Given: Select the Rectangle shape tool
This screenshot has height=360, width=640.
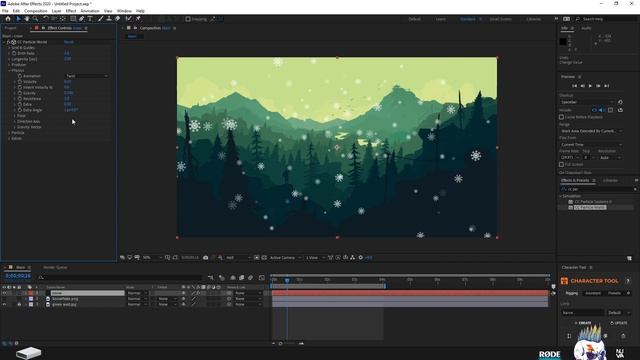Looking at the screenshot, I should tap(73, 19).
